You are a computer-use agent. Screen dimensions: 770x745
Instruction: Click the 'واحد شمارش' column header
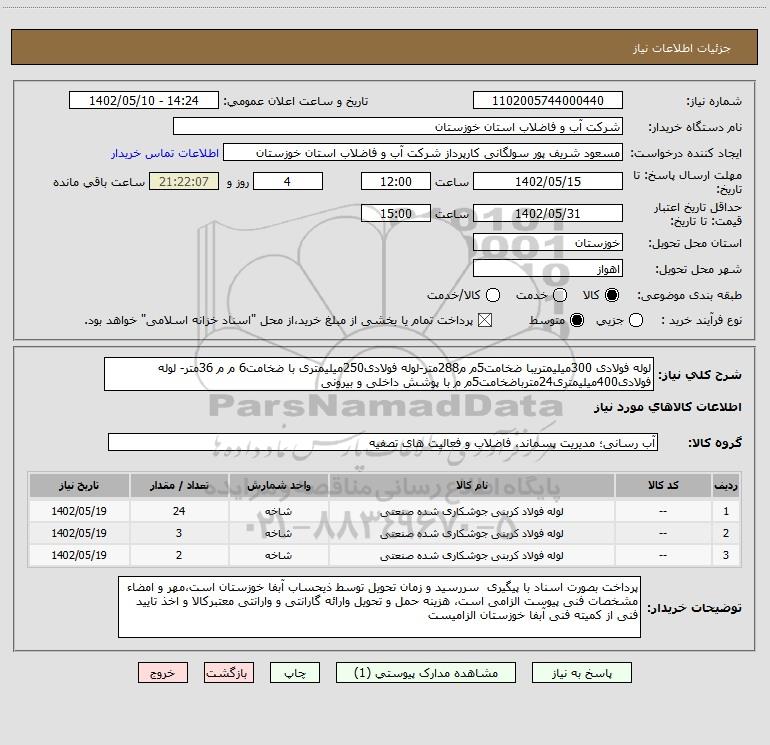(x=278, y=485)
